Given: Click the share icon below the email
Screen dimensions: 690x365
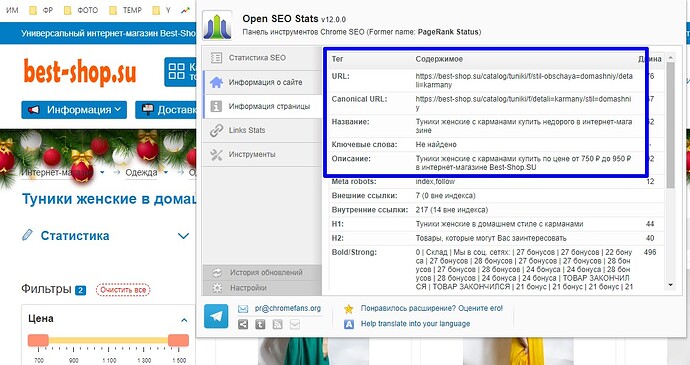Looking at the screenshot, I should coord(243,324).
